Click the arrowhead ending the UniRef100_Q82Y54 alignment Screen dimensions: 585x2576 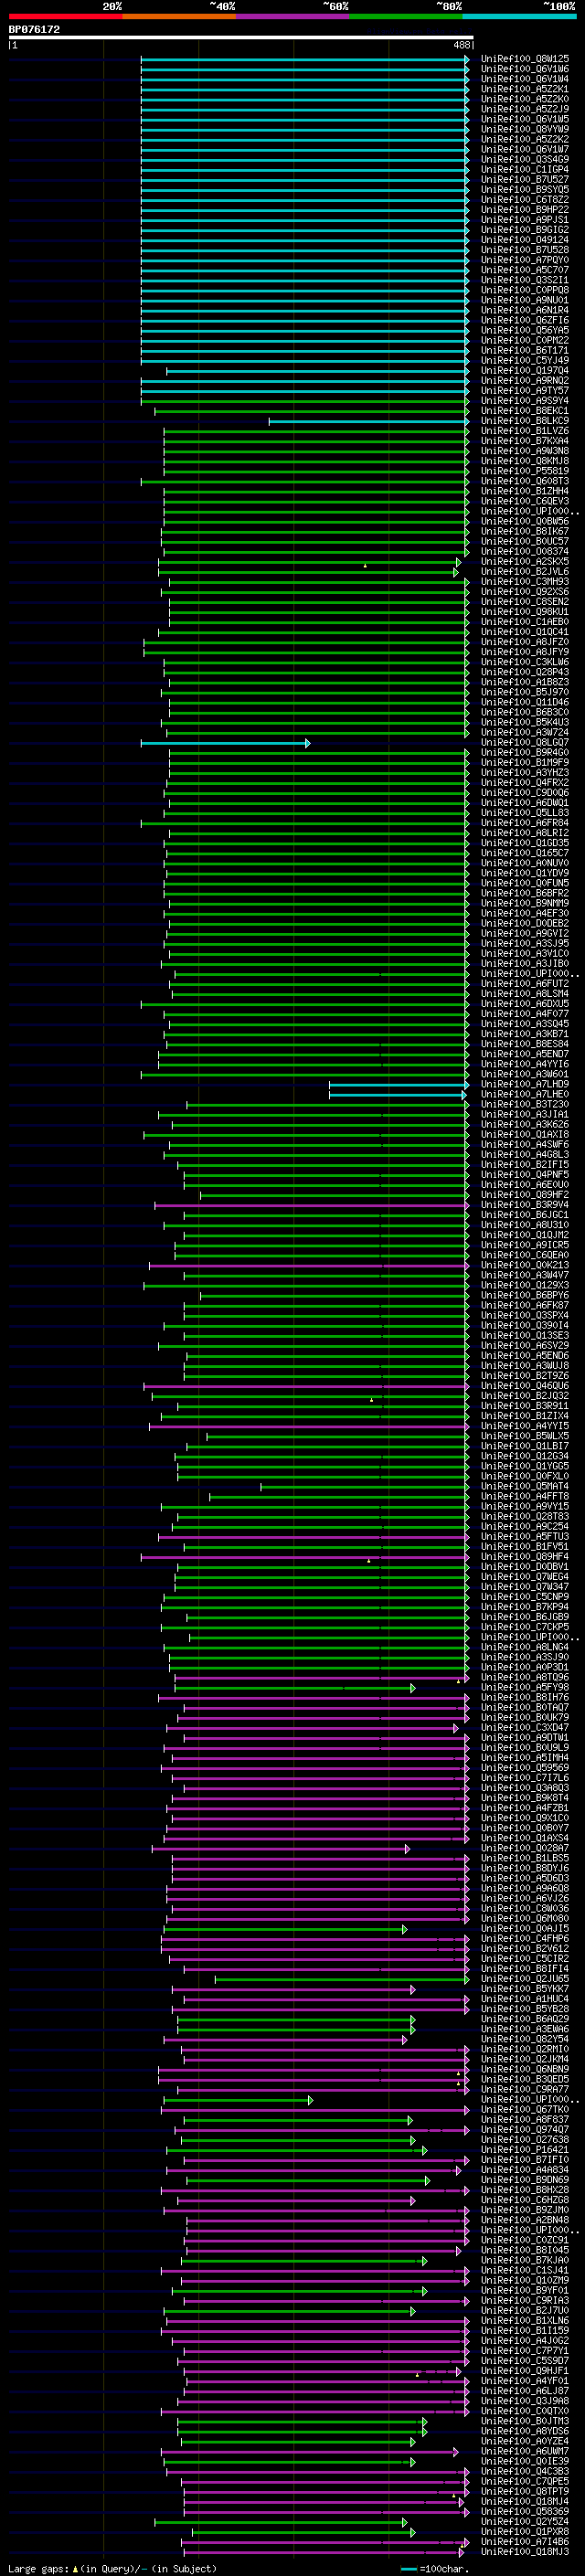click(405, 2040)
